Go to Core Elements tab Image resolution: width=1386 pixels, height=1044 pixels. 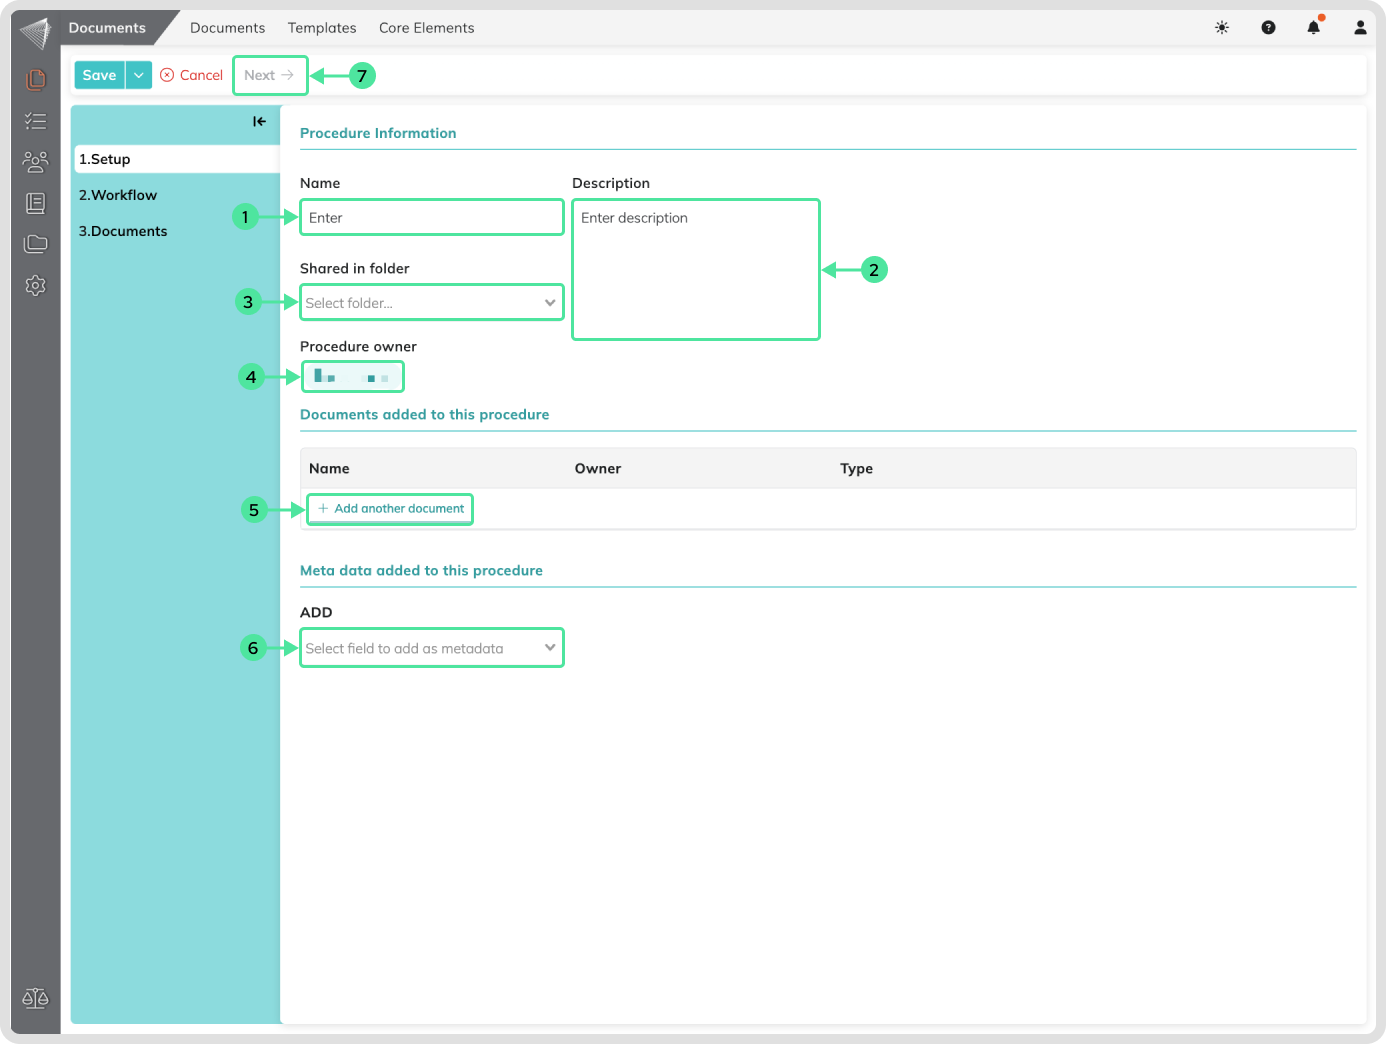coord(426,28)
